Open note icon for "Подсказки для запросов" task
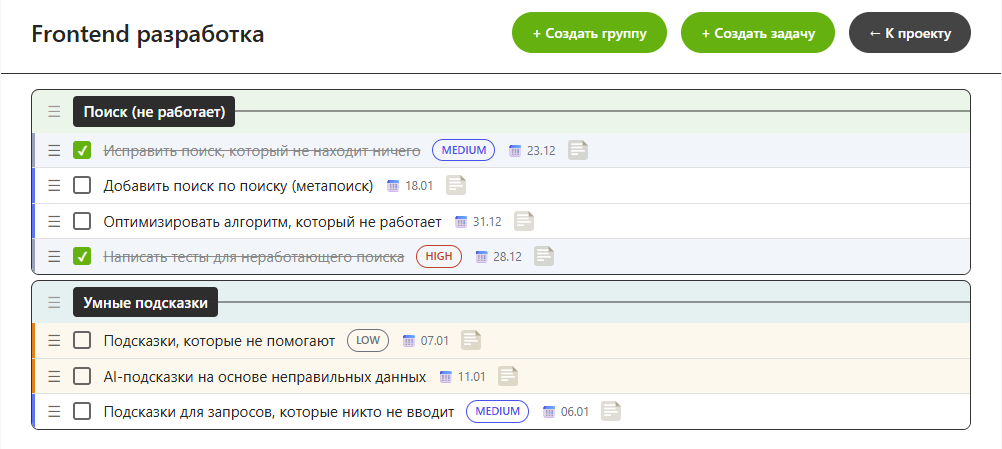 611,411
